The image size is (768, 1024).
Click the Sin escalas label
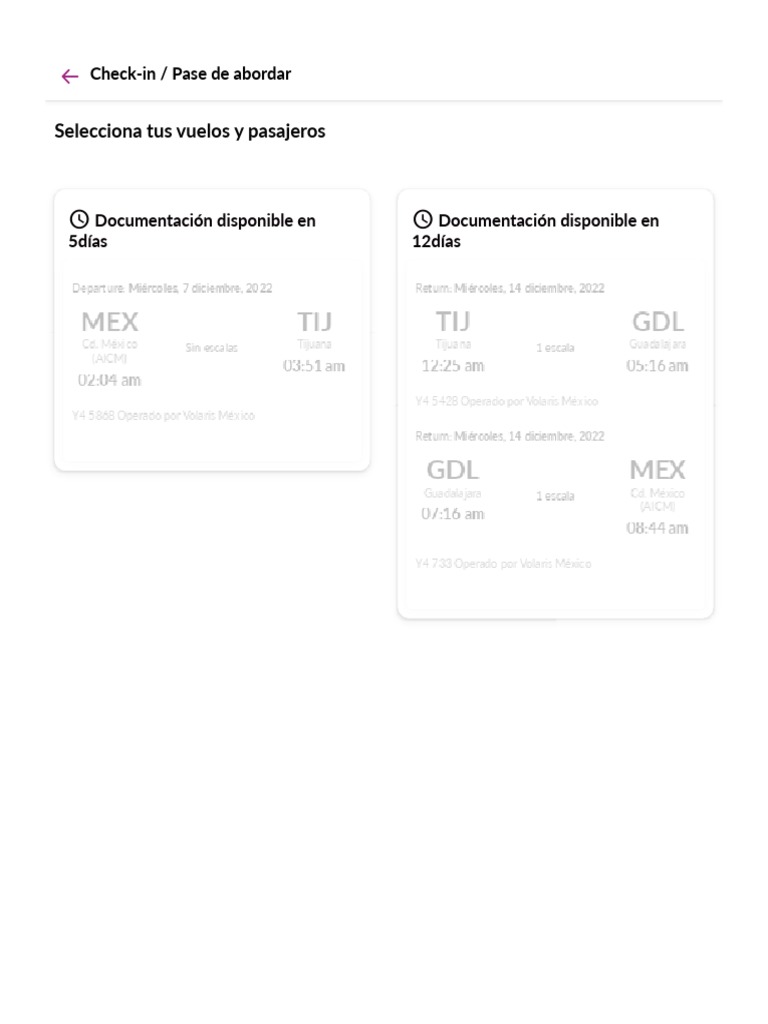coord(211,348)
